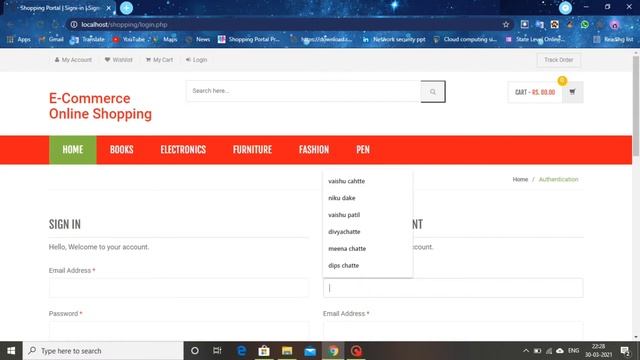The height and width of the screenshot is (360, 640).
Task: Go to My Account link
Action: 73,60
